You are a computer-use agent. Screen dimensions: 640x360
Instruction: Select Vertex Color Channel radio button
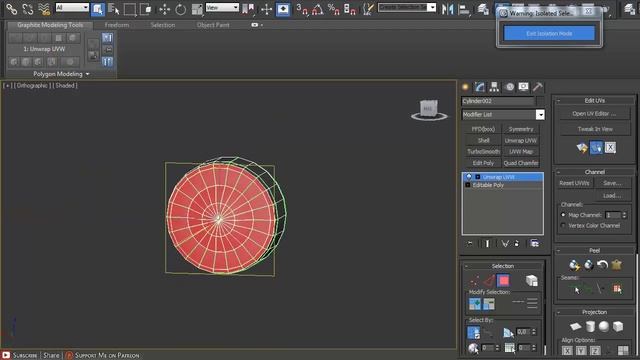[563, 225]
